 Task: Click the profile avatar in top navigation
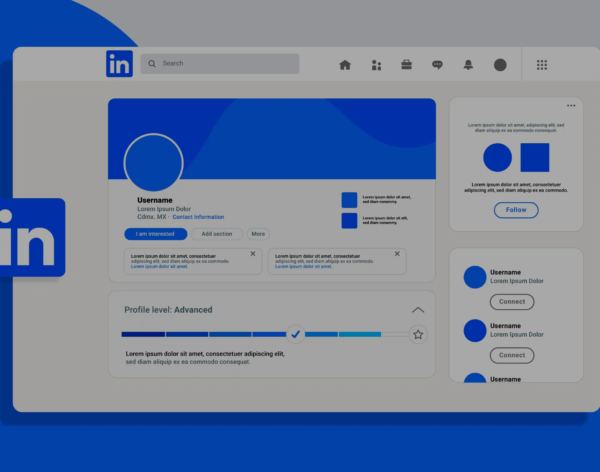click(500, 65)
